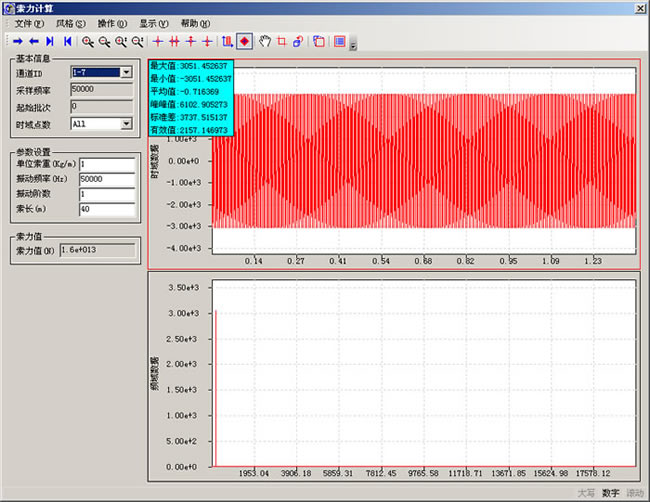Click the single red cursor cross icon
The width and height of the screenshot is (650, 502).
157,41
